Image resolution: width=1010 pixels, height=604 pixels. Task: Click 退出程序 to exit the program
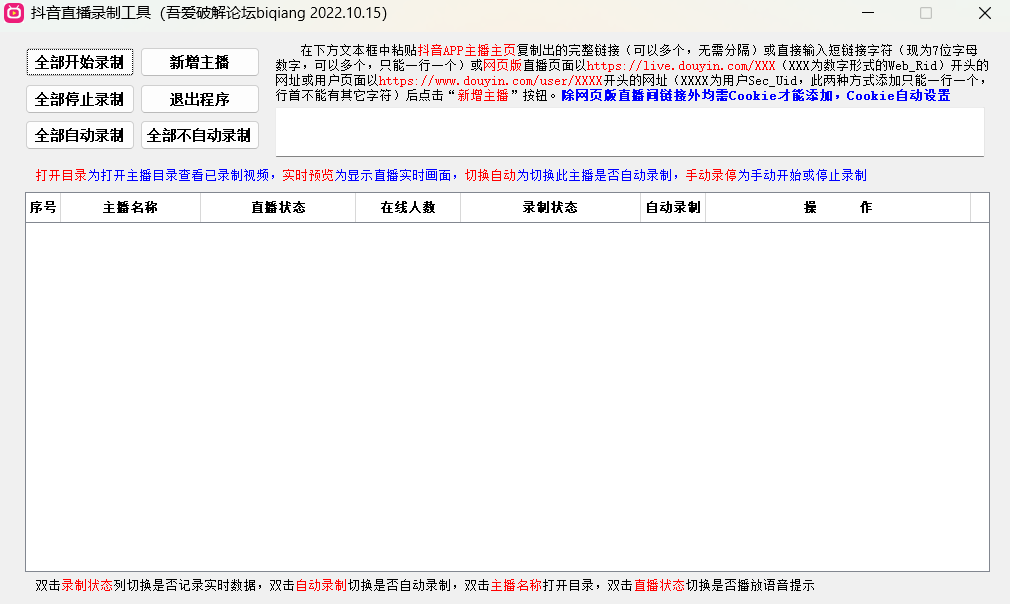[200, 99]
